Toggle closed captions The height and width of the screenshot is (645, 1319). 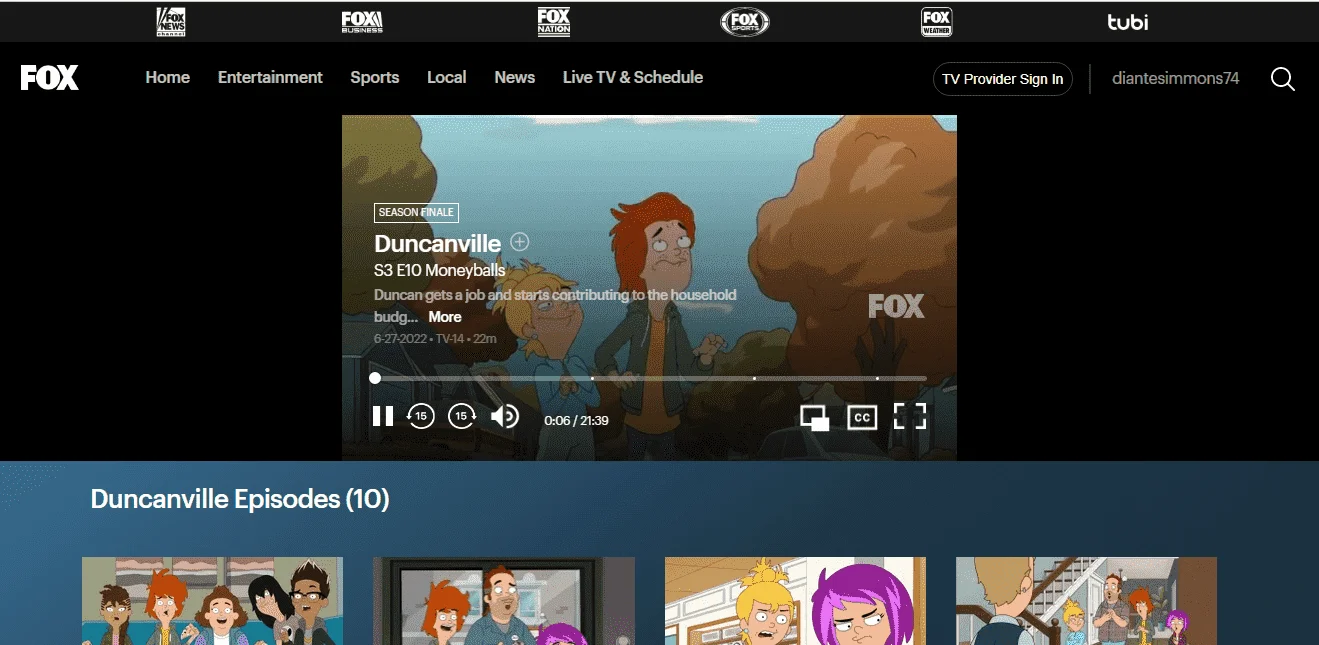pyautogui.click(x=862, y=417)
